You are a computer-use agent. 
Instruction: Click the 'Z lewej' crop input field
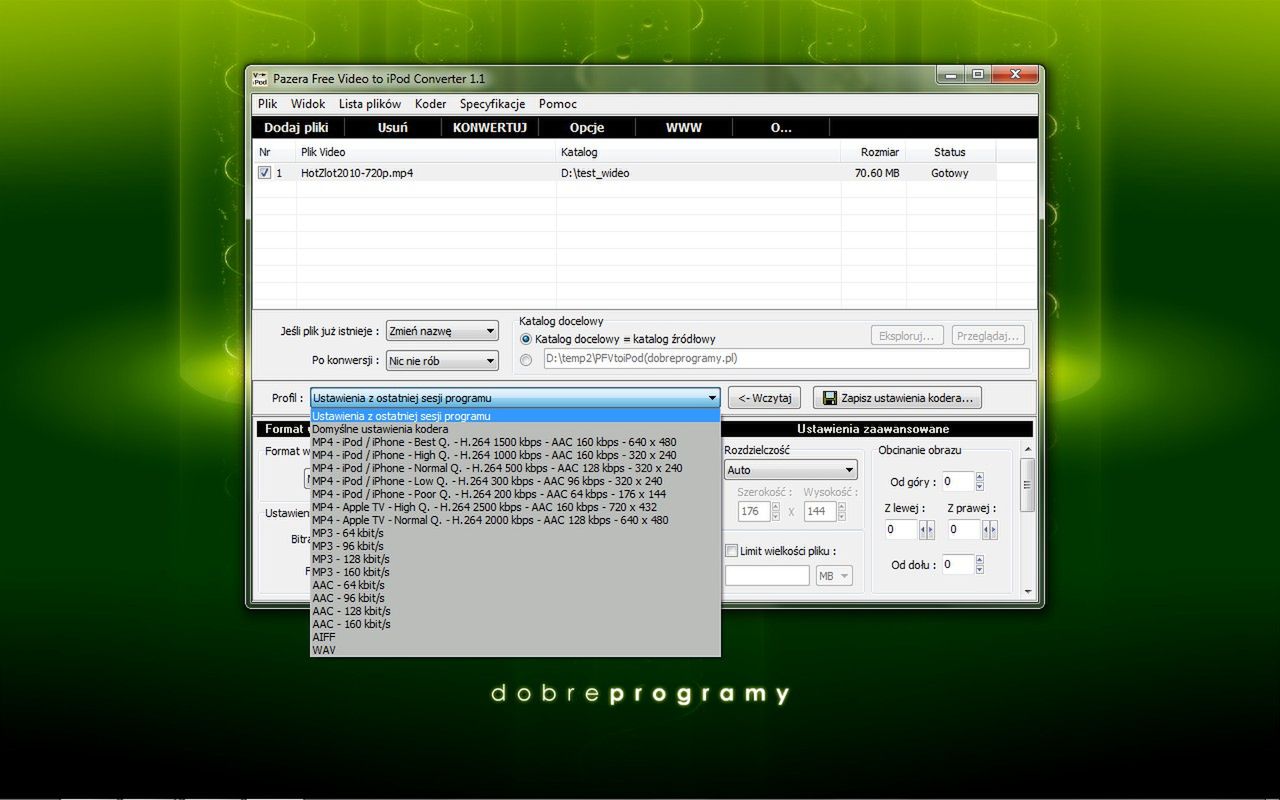[x=901, y=530]
